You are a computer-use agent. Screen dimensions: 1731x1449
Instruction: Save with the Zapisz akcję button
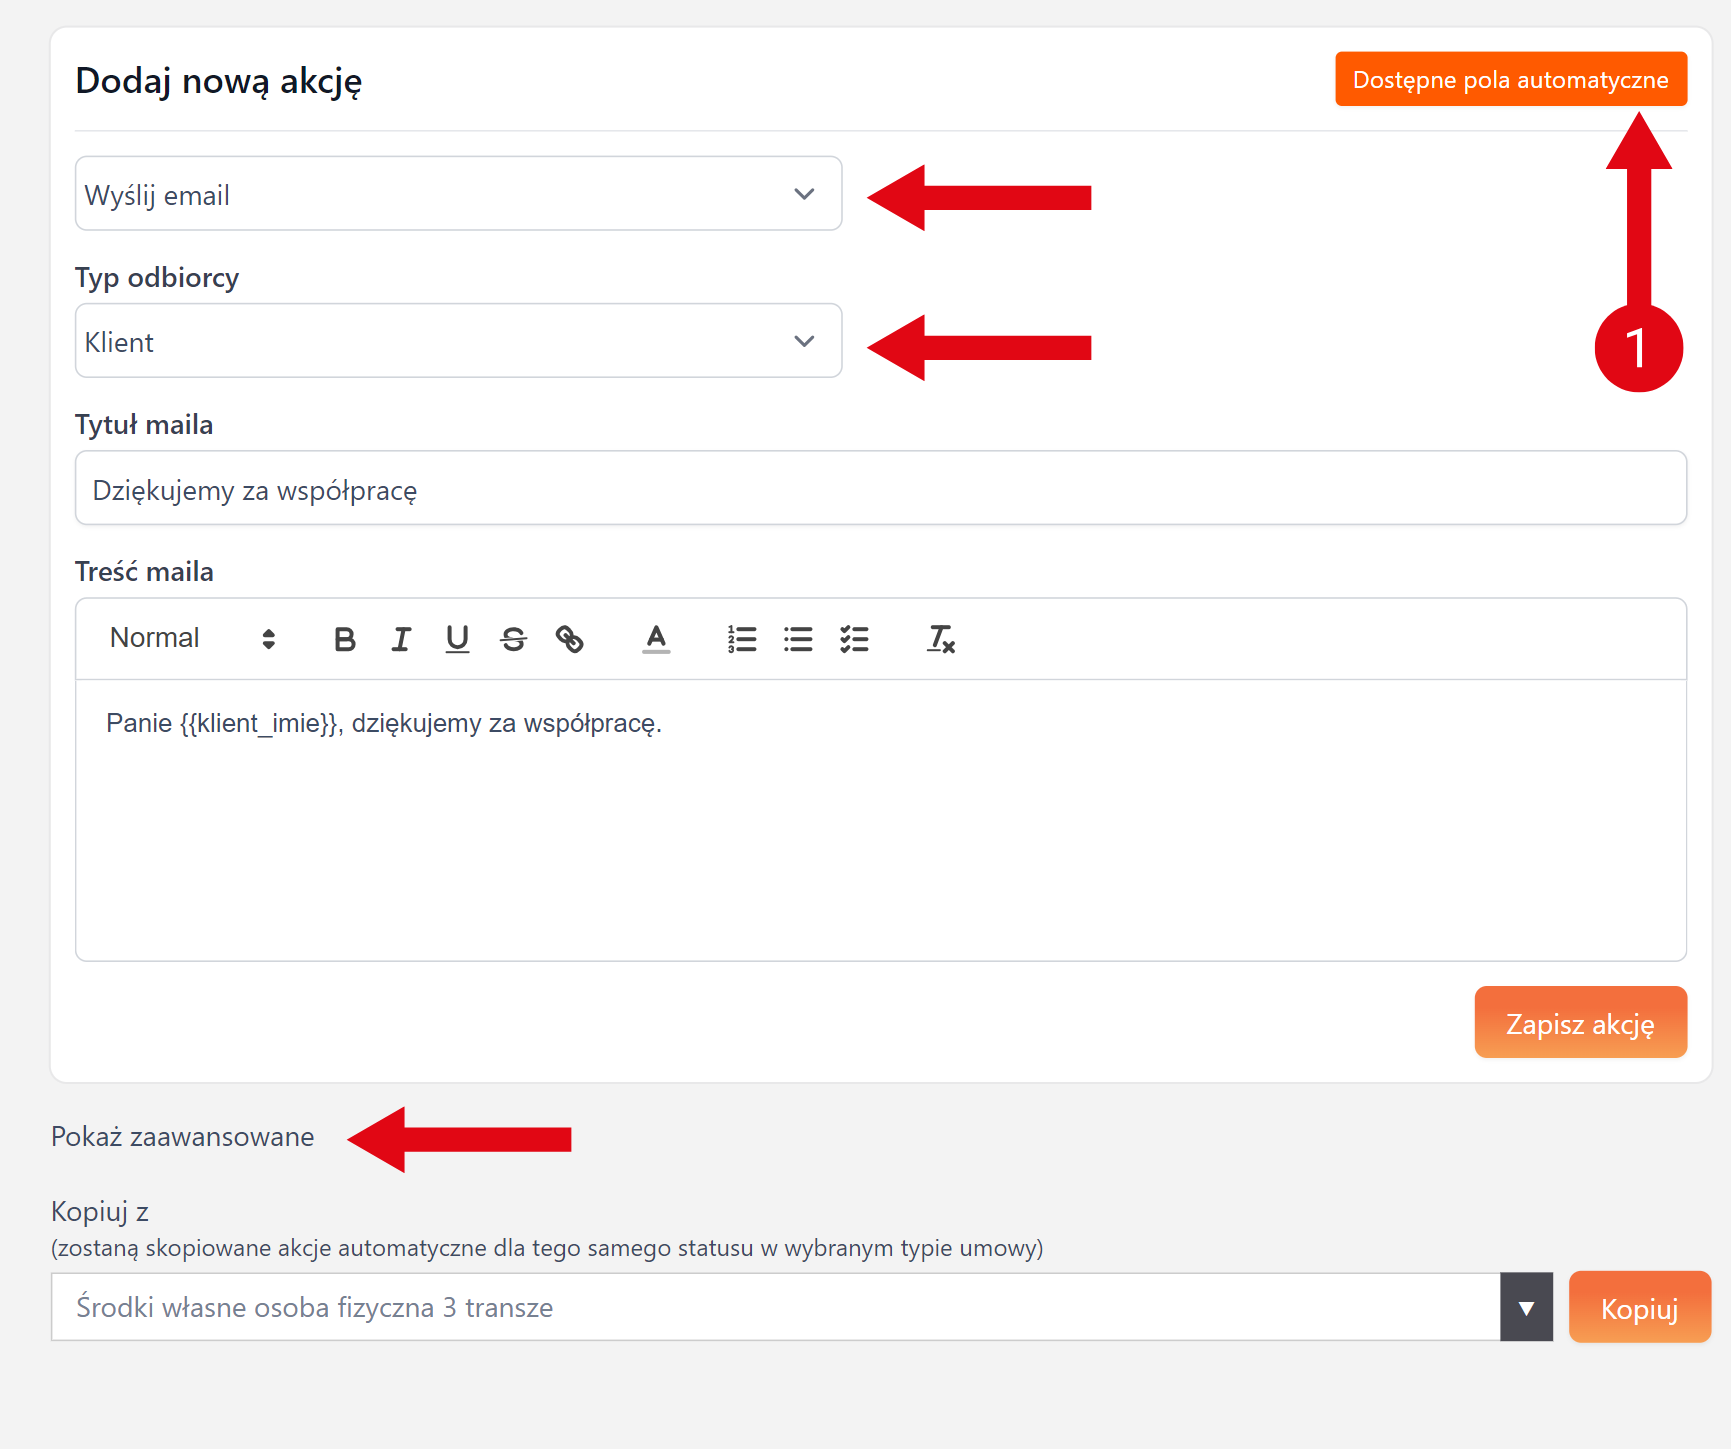tap(1579, 1023)
